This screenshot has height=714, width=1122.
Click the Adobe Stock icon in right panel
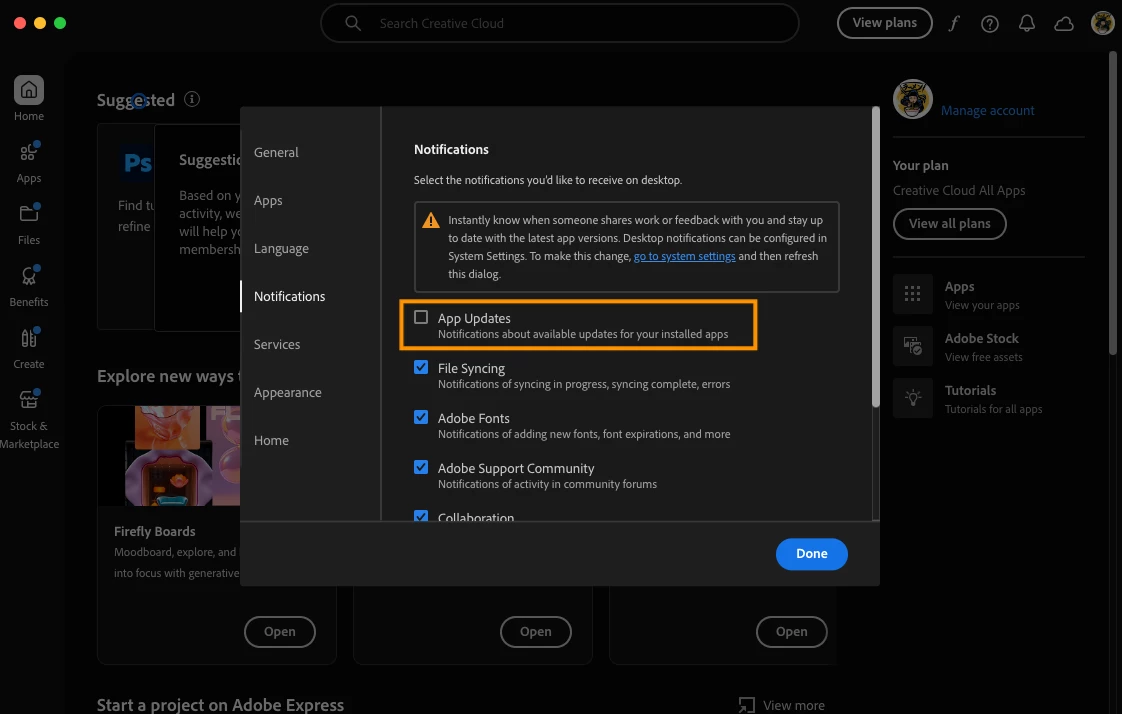coord(912,346)
